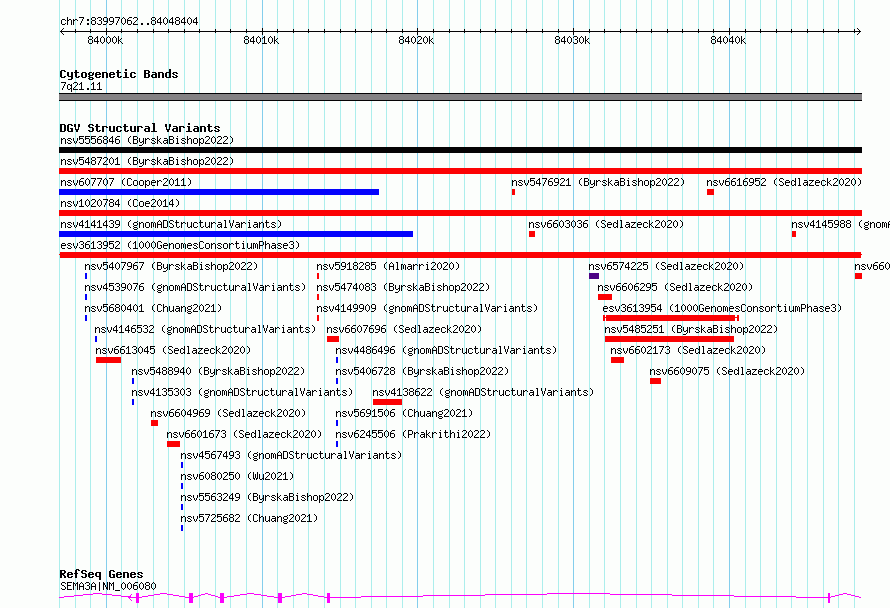Click the nsv1020784 (Coe2014) label
This screenshot has width=890, height=608.
[x=120, y=203]
